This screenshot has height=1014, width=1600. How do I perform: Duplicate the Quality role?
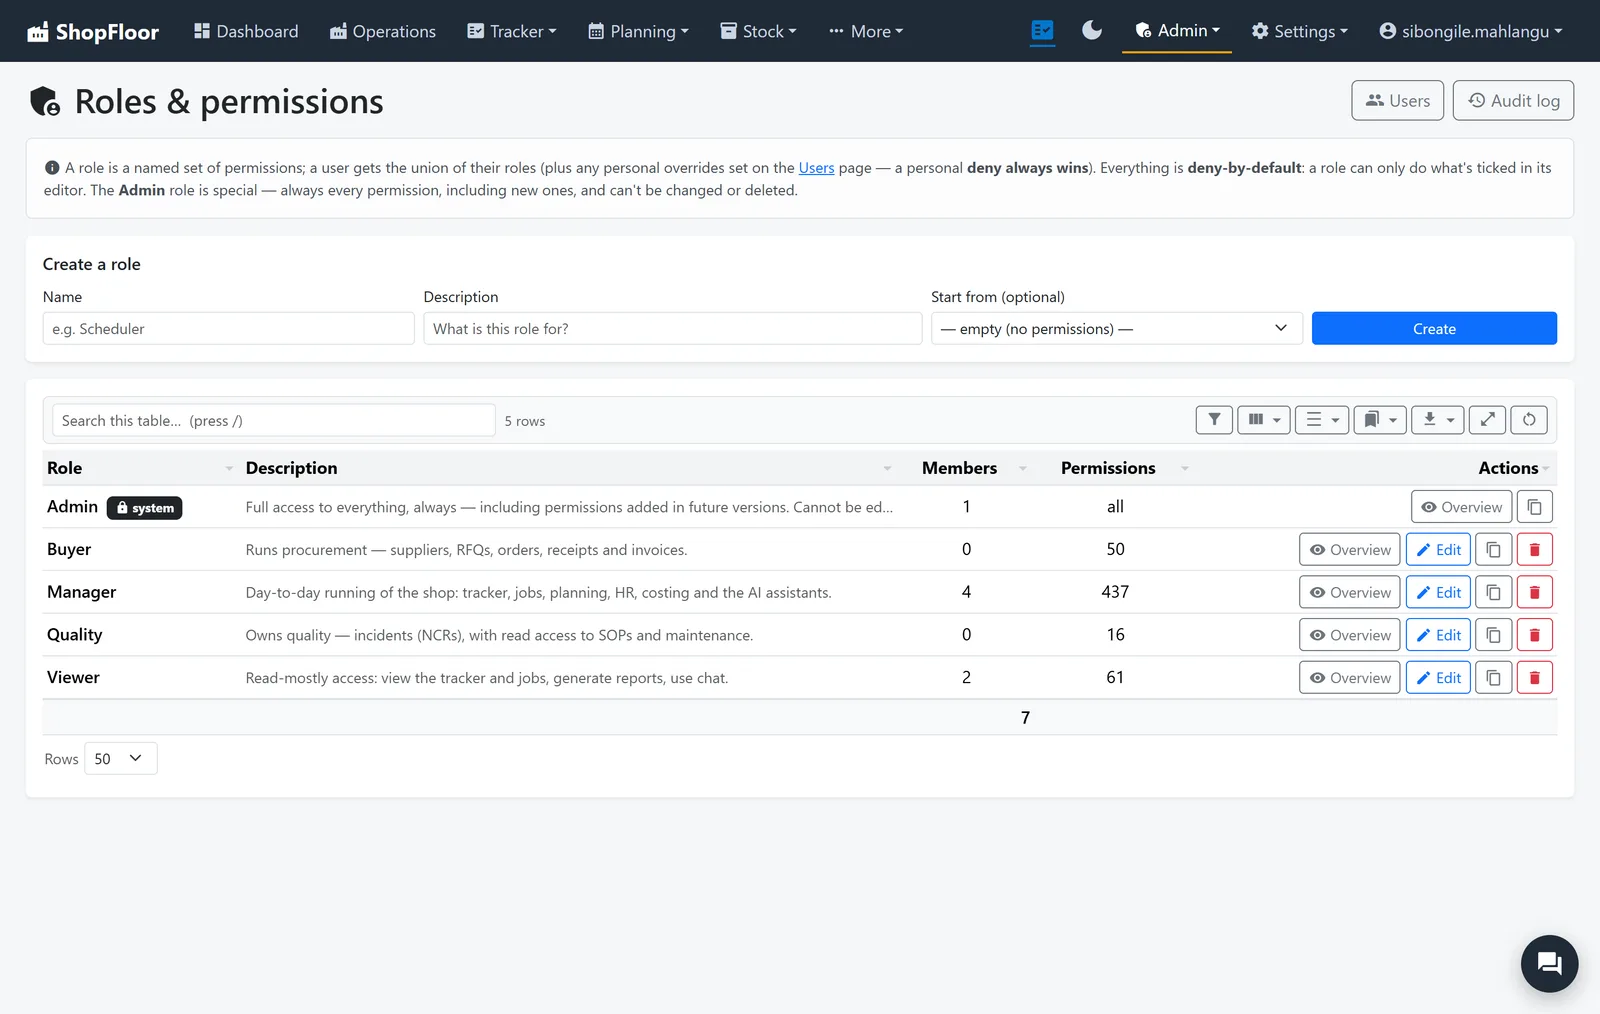tap(1493, 635)
